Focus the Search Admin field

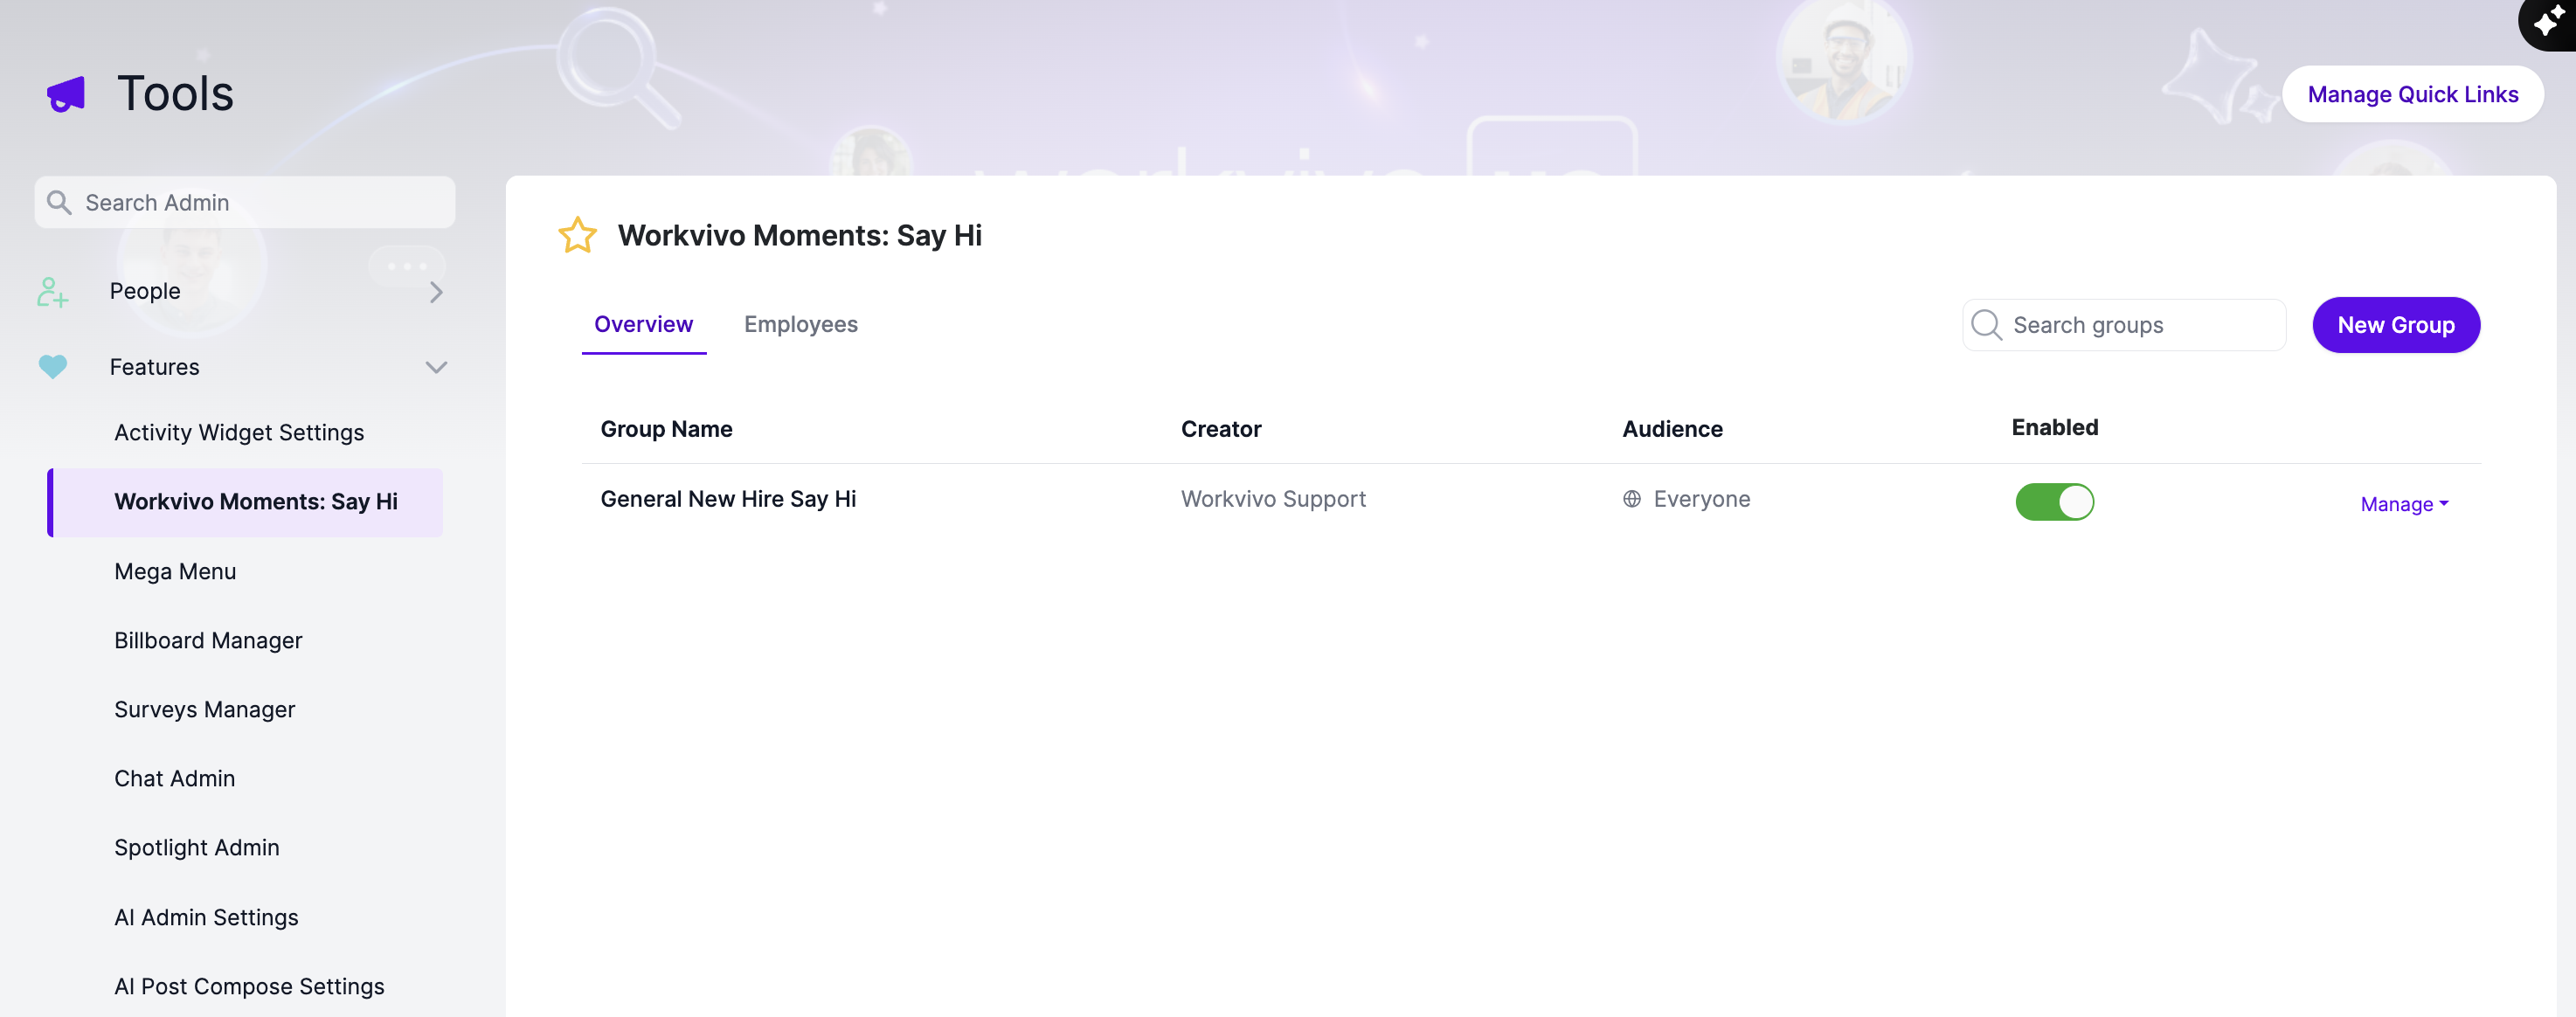(245, 203)
